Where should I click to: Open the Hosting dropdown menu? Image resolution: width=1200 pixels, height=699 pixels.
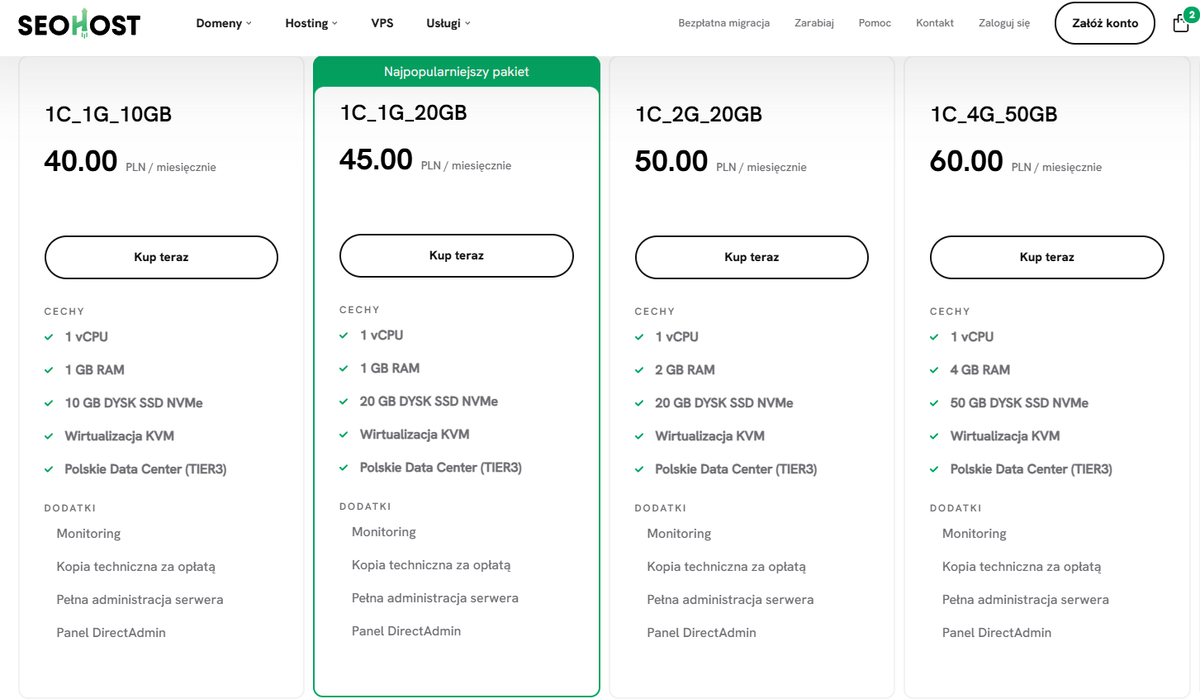point(307,22)
